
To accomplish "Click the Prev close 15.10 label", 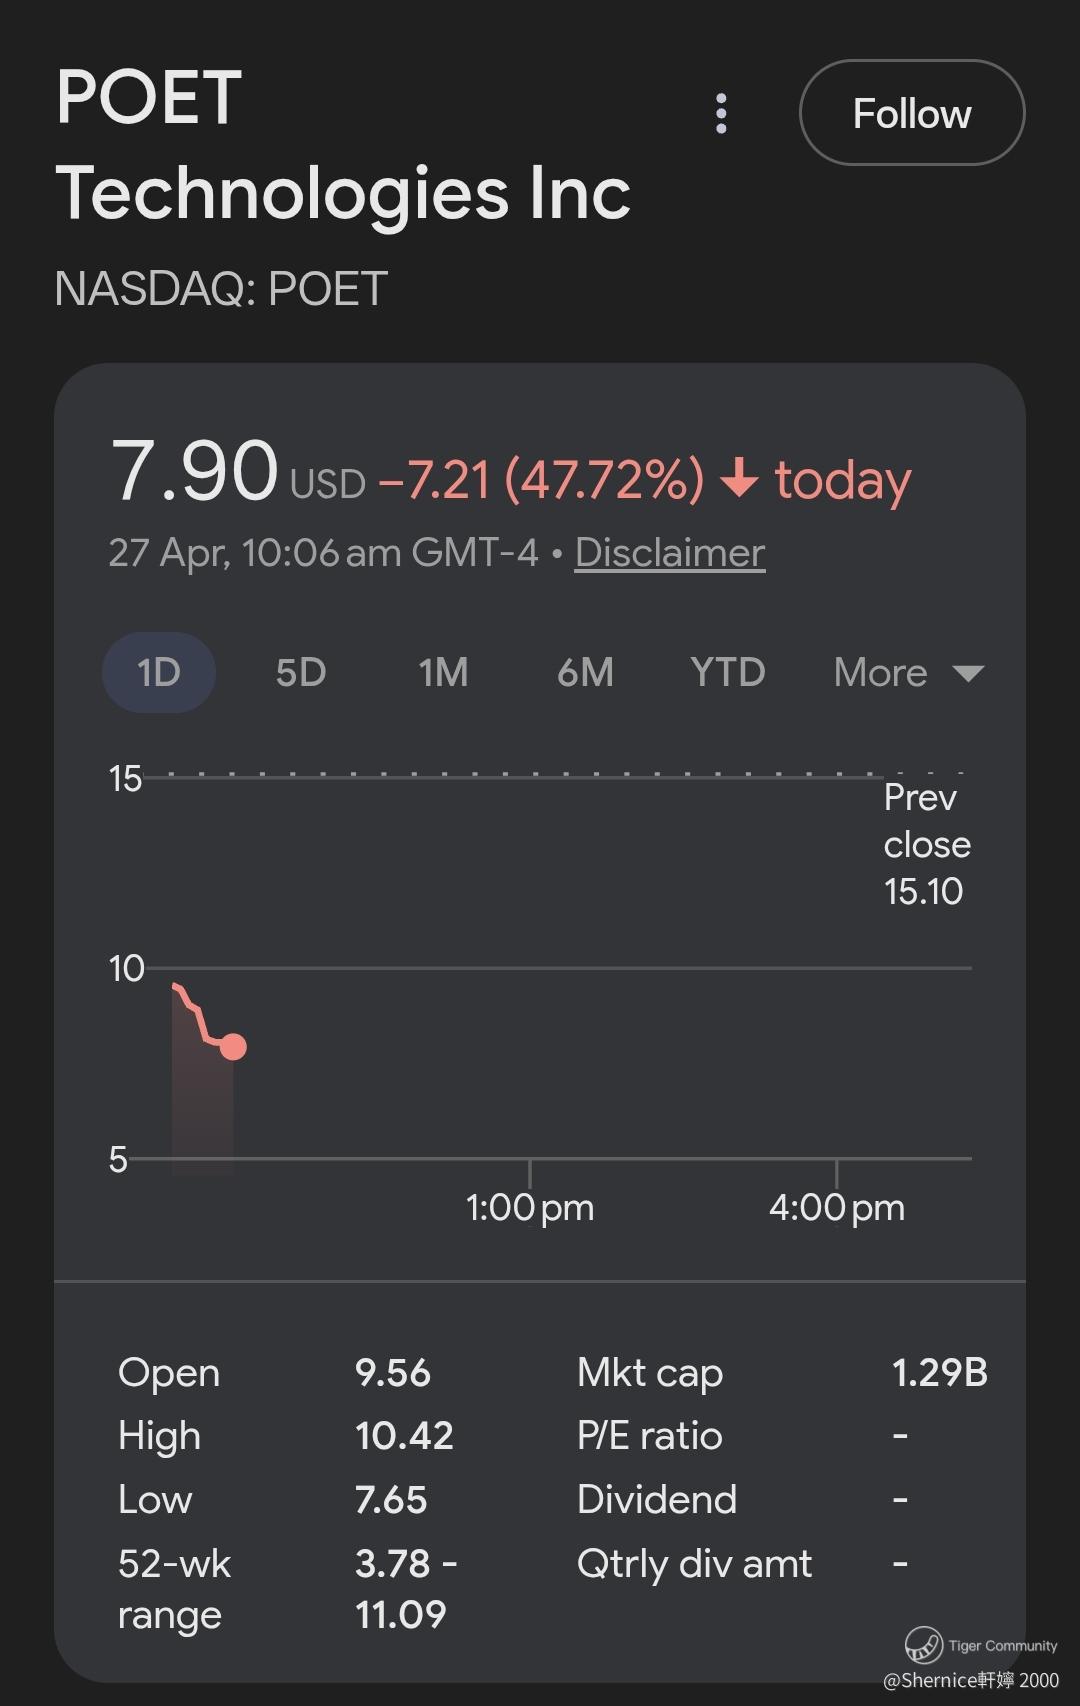I will click(x=926, y=845).
